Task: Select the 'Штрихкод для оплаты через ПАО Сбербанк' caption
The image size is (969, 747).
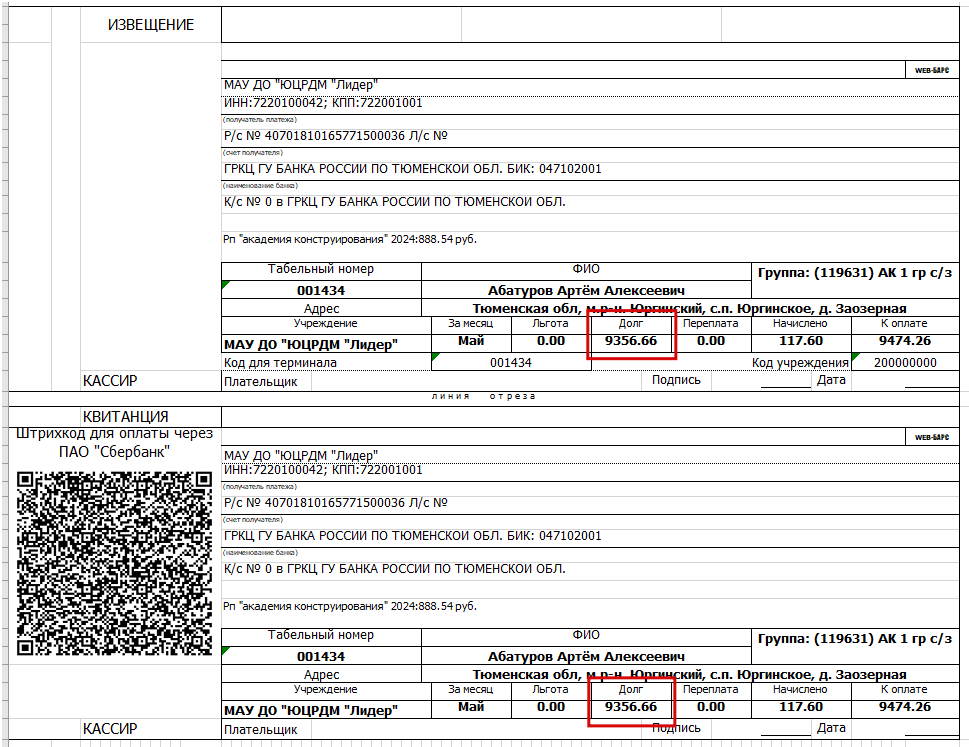Action: (114, 442)
